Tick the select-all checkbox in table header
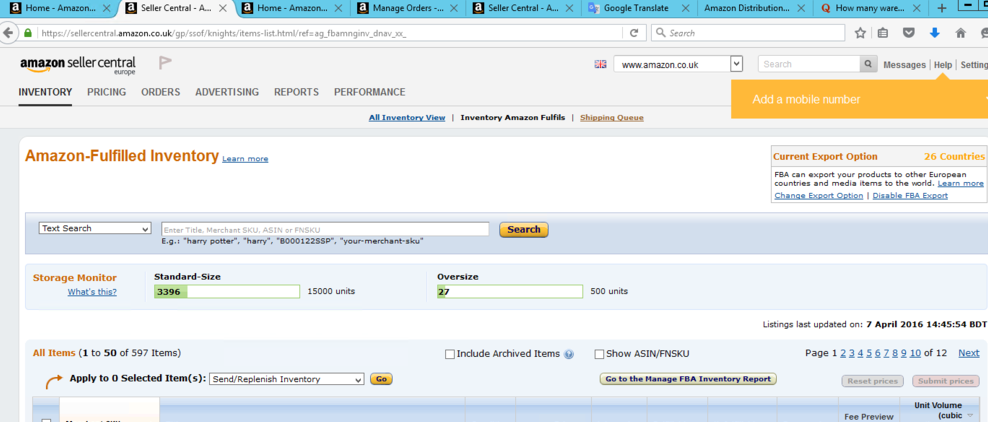The width and height of the screenshot is (988, 422). click(x=46, y=421)
